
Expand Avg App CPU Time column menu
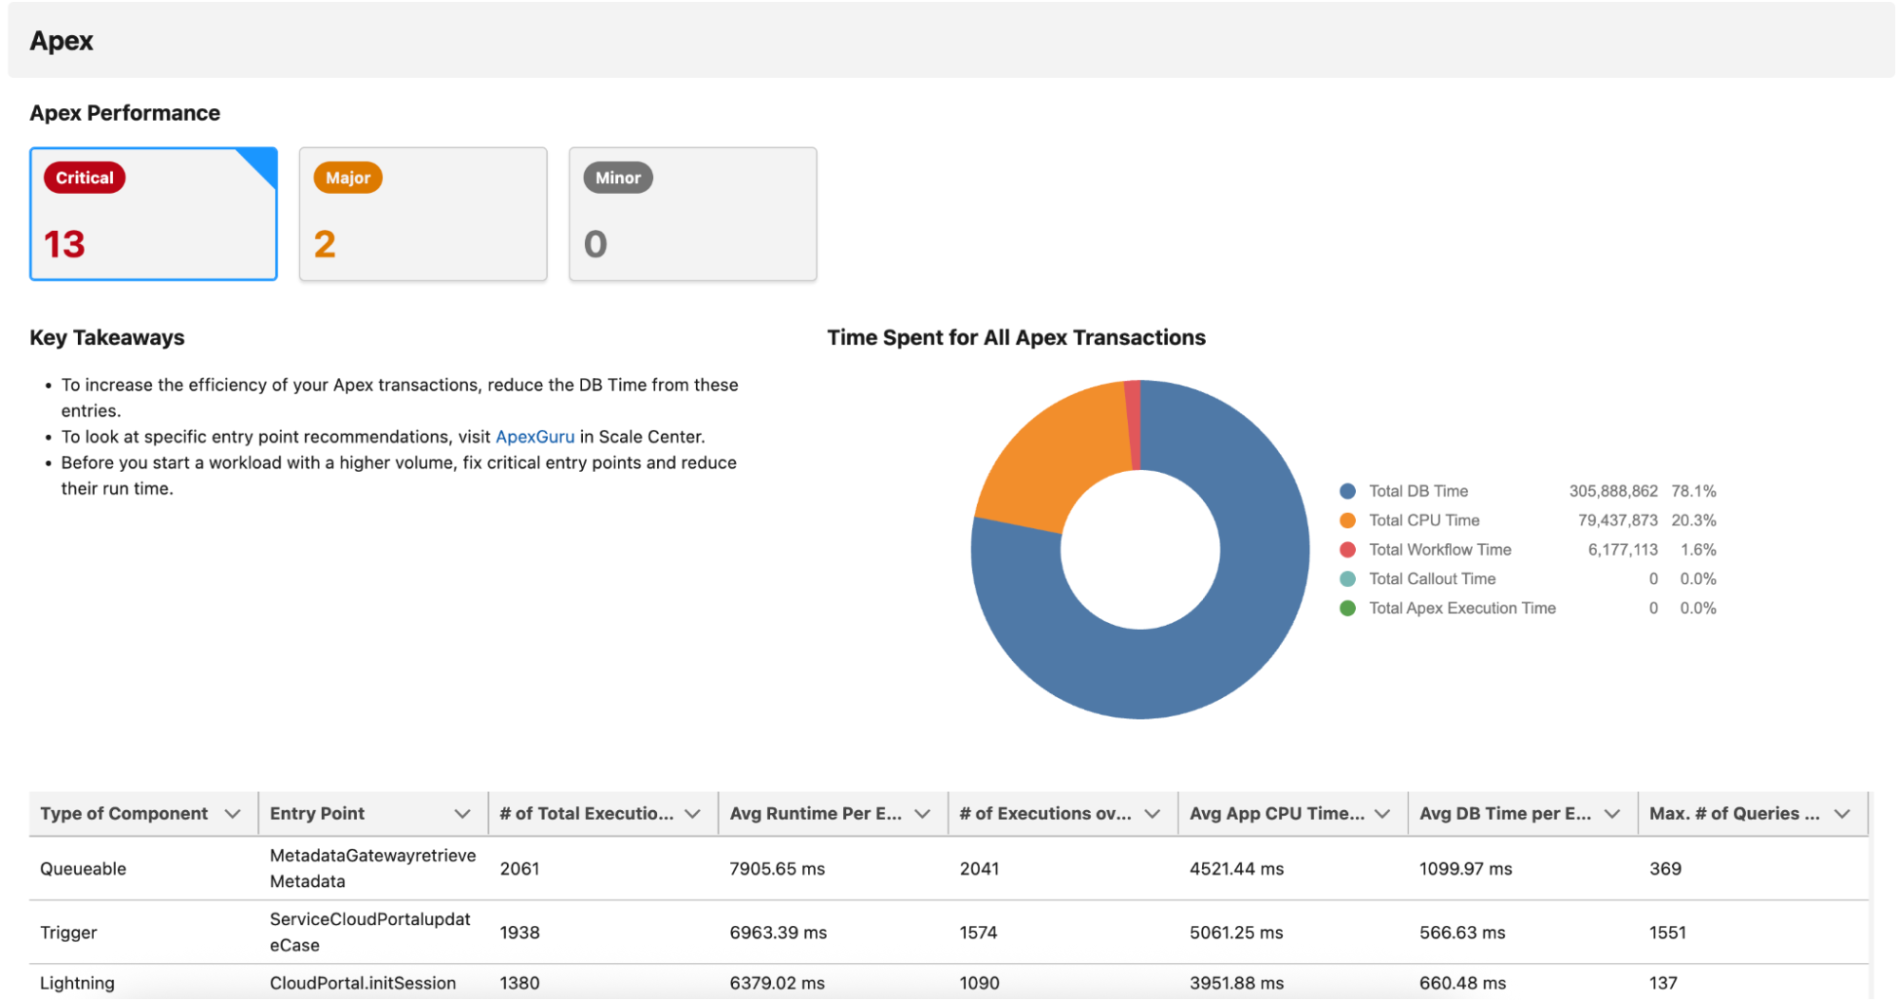tap(1382, 814)
